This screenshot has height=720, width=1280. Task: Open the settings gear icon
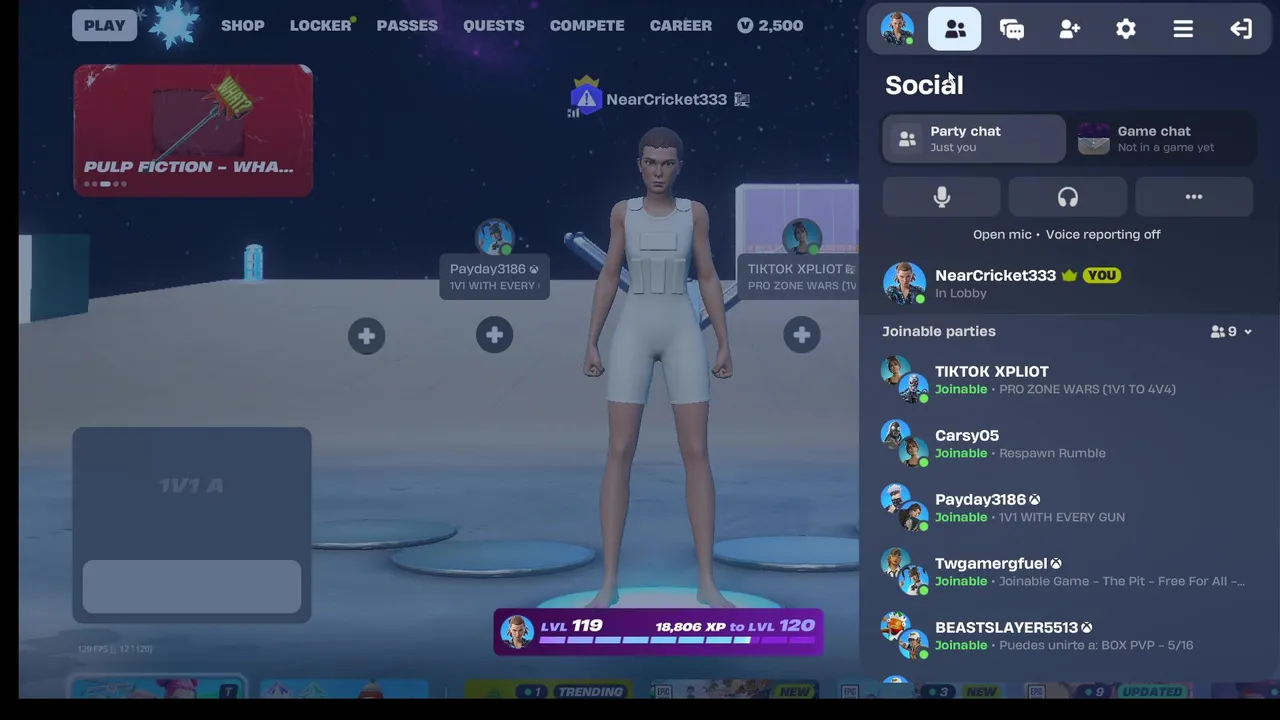[x=1126, y=29]
